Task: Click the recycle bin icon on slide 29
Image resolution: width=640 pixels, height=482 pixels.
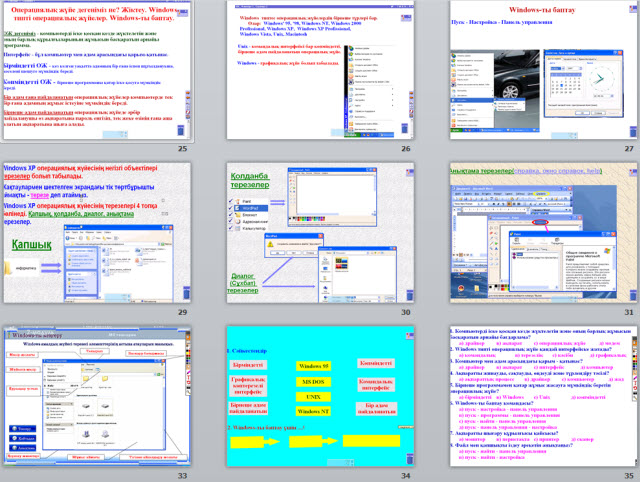Action: tap(186, 292)
